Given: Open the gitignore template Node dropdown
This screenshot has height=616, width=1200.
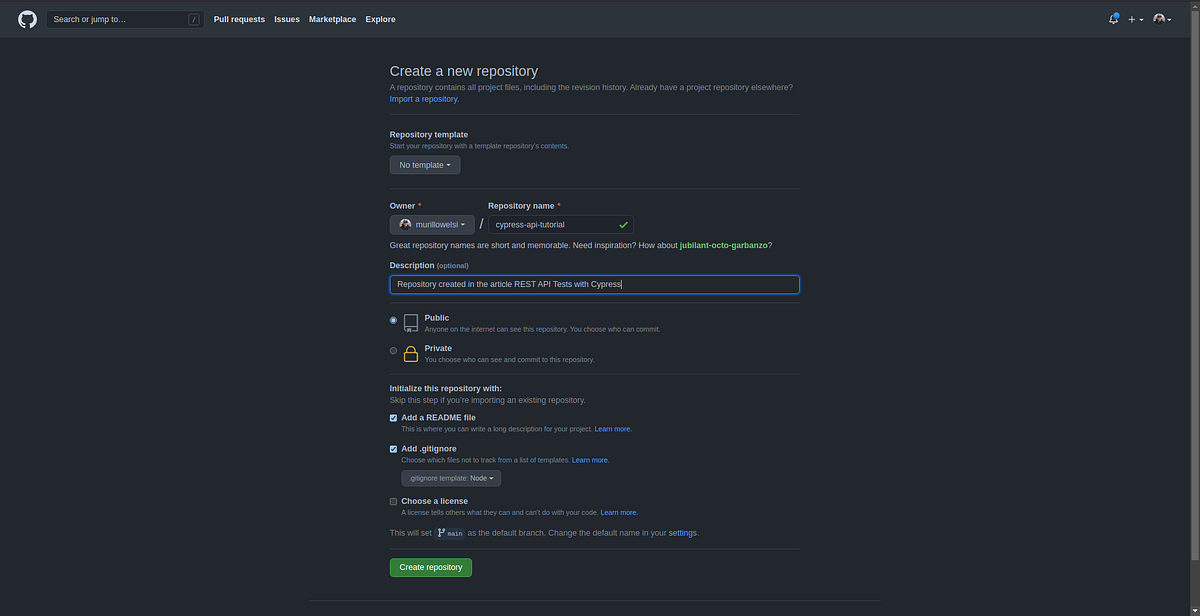Looking at the screenshot, I should coord(451,478).
